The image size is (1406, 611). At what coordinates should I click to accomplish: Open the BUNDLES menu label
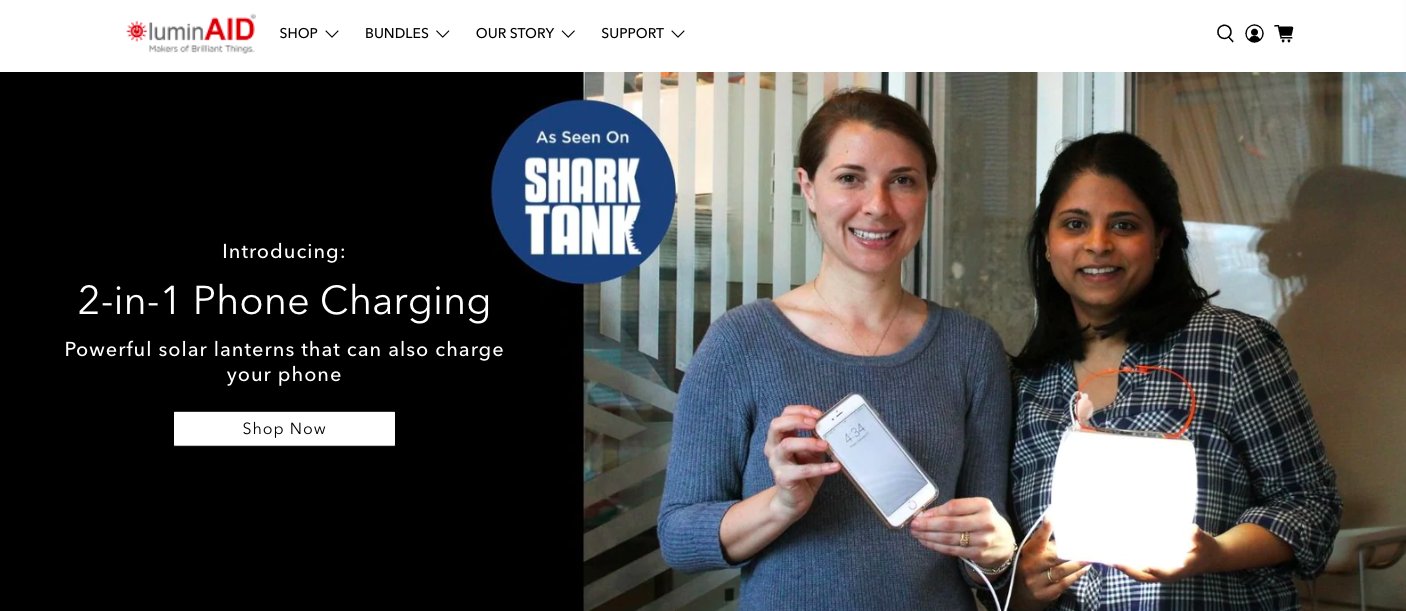click(x=396, y=34)
